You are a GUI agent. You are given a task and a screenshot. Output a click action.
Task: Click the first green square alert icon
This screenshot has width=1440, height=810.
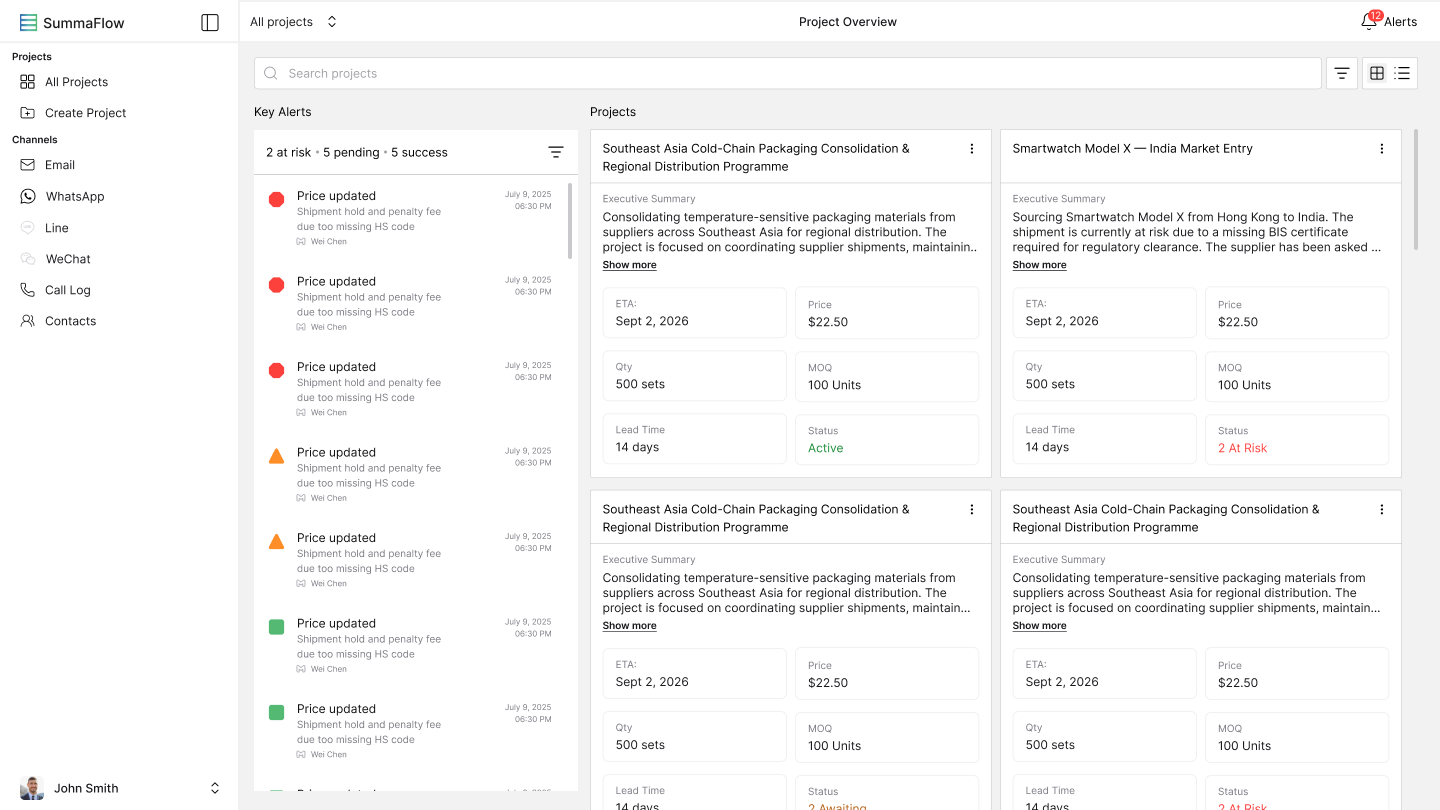click(x=277, y=627)
